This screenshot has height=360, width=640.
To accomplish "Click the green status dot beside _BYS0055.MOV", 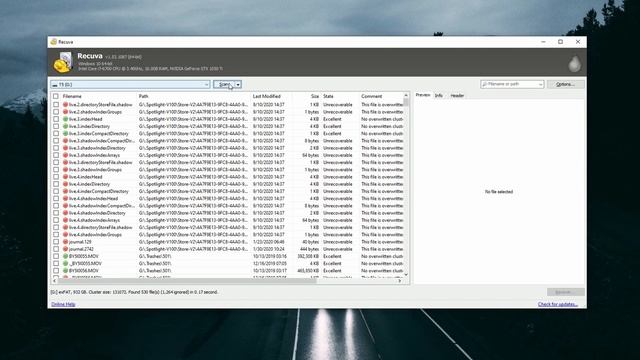I will click(x=65, y=263).
